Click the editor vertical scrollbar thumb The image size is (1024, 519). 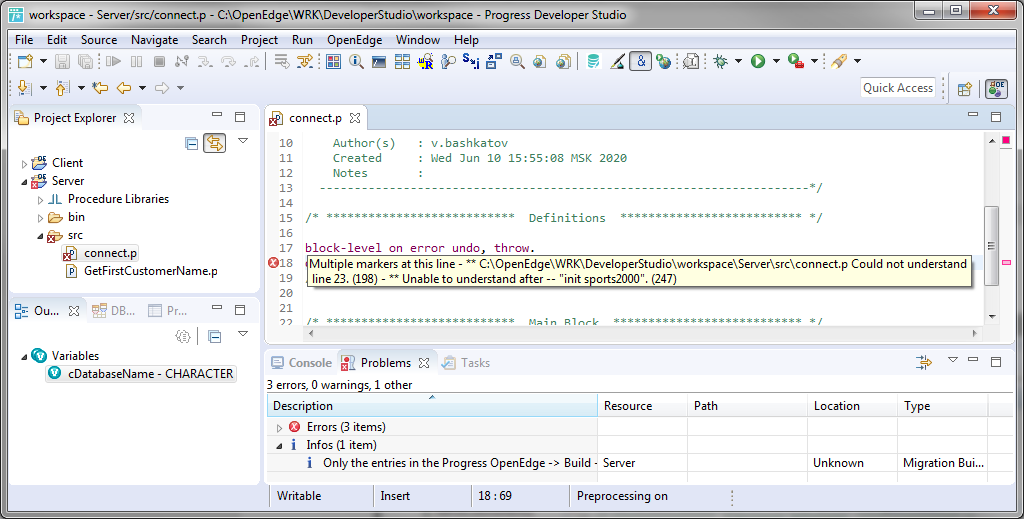click(x=991, y=245)
